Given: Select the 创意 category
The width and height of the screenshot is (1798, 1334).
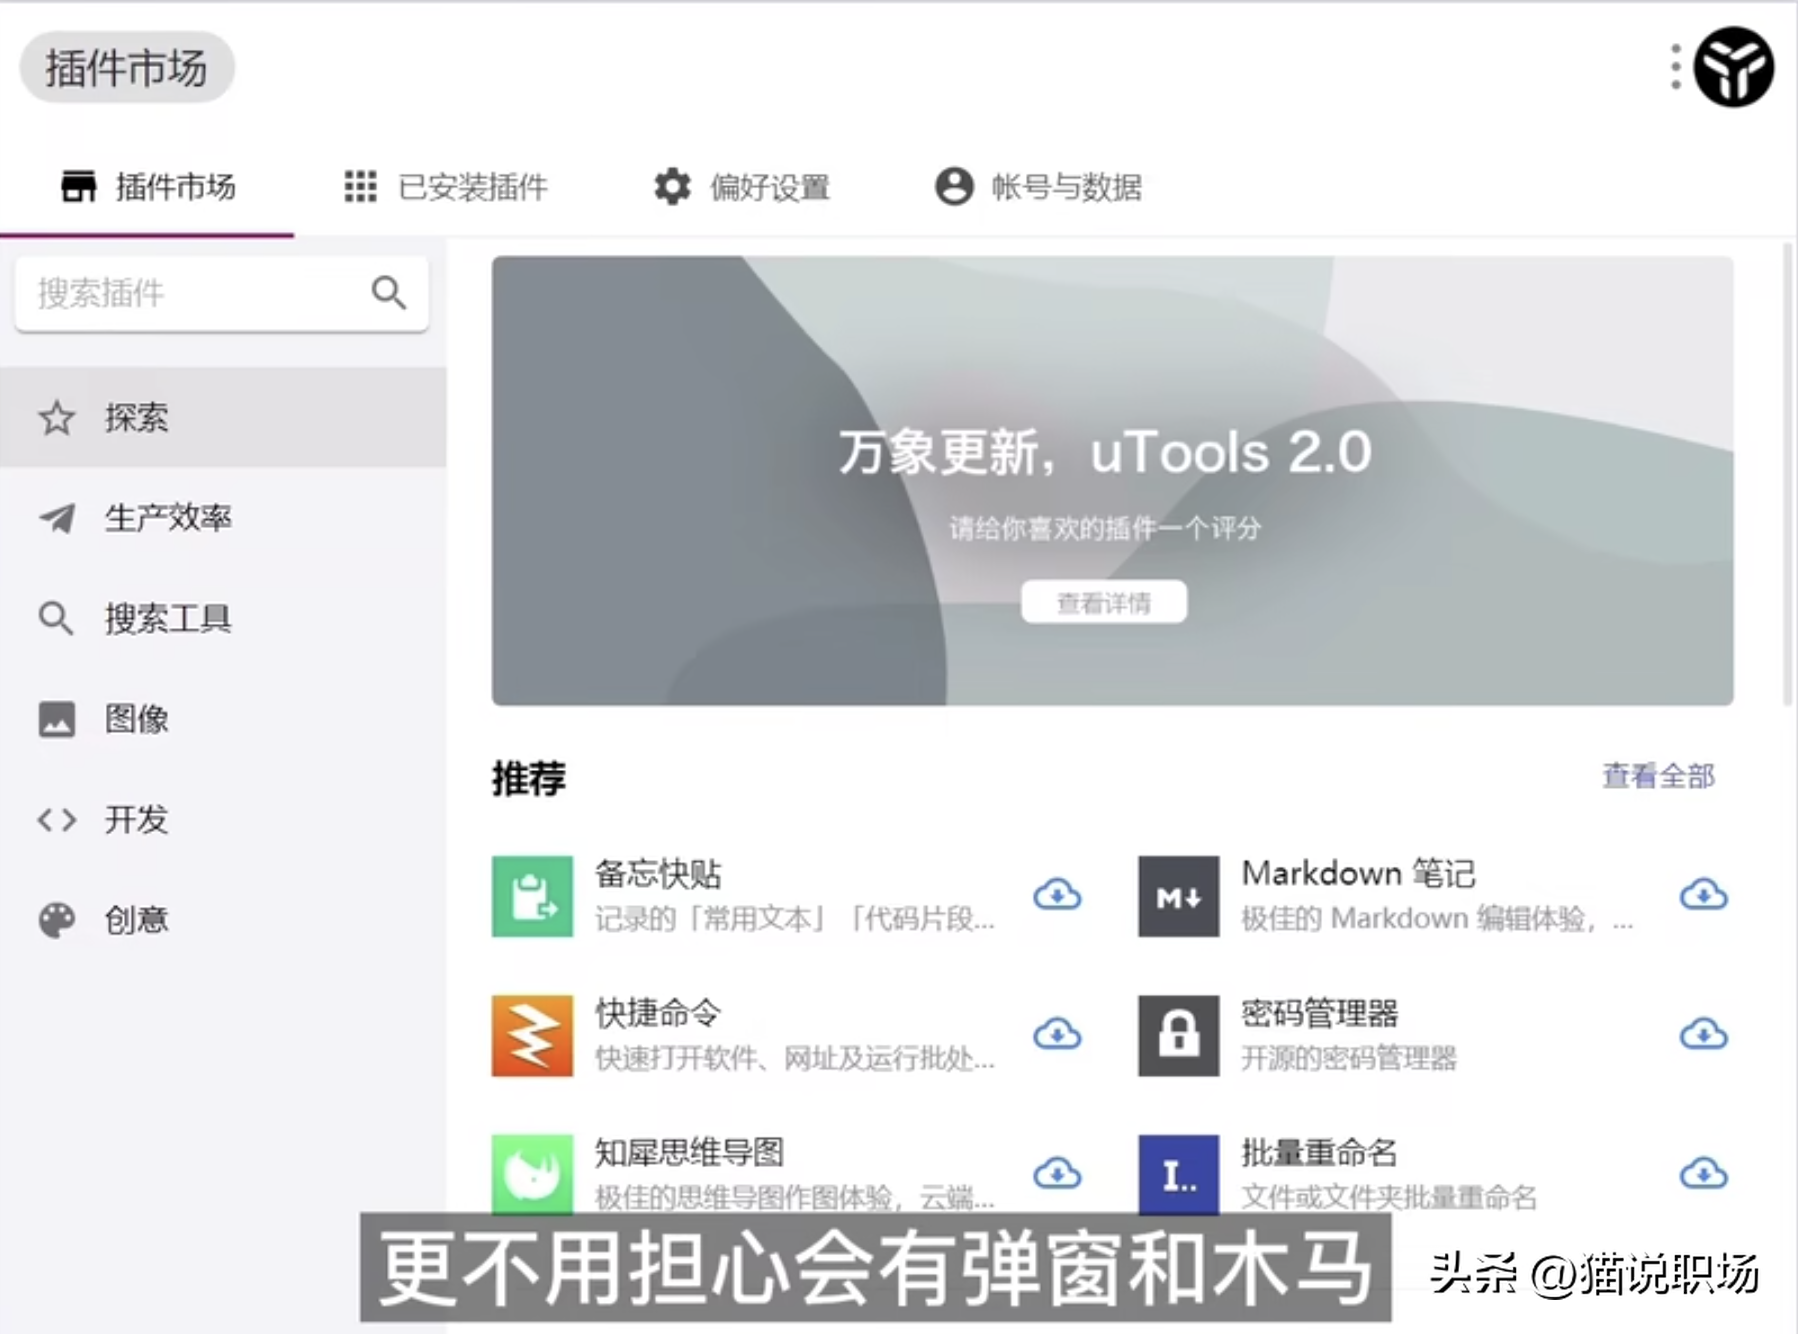Looking at the screenshot, I should tap(223, 920).
